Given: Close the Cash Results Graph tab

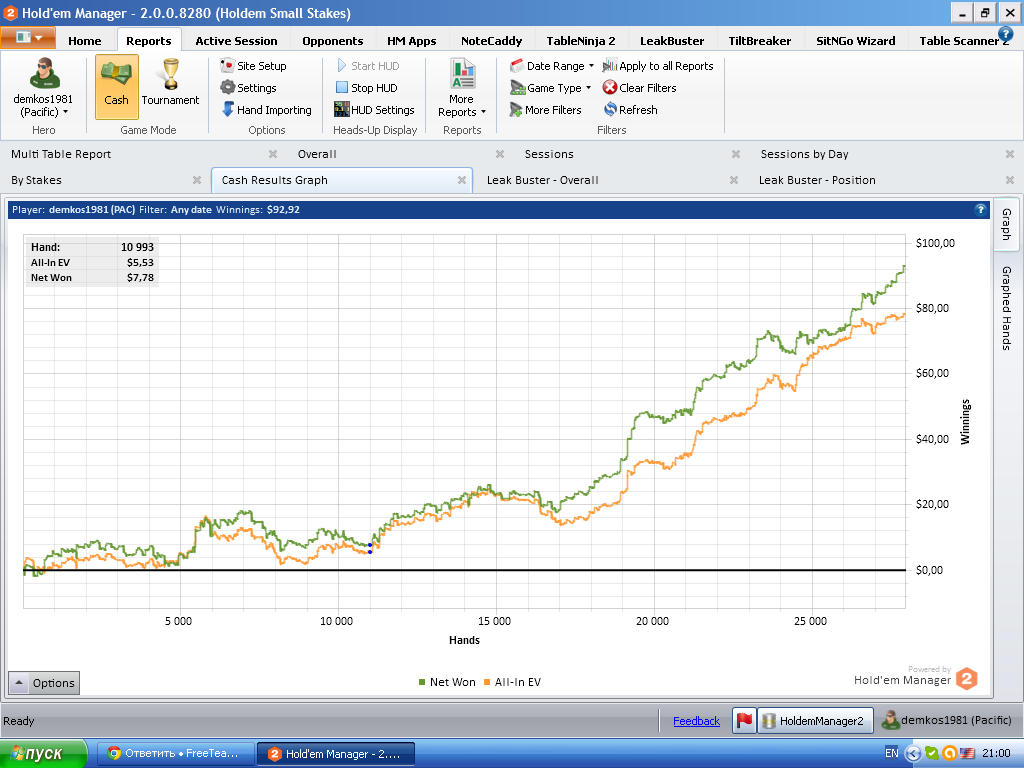Looking at the screenshot, I should coord(462,180).
